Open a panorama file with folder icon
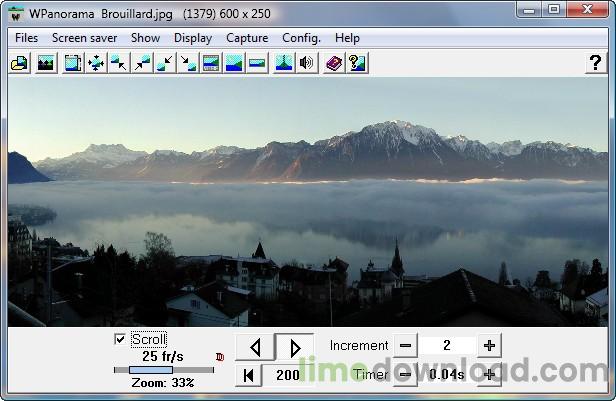Image resolution: width=616 pixels, height=401 pixels. tap(19, 63)
